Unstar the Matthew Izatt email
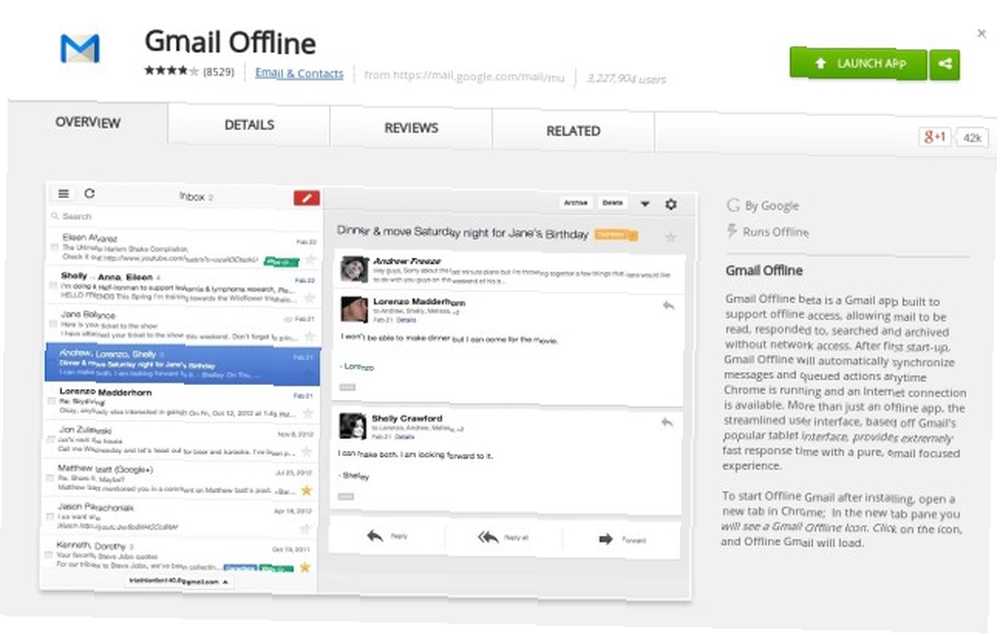This screenshot has height=635, width=1000. coord(307,490)
